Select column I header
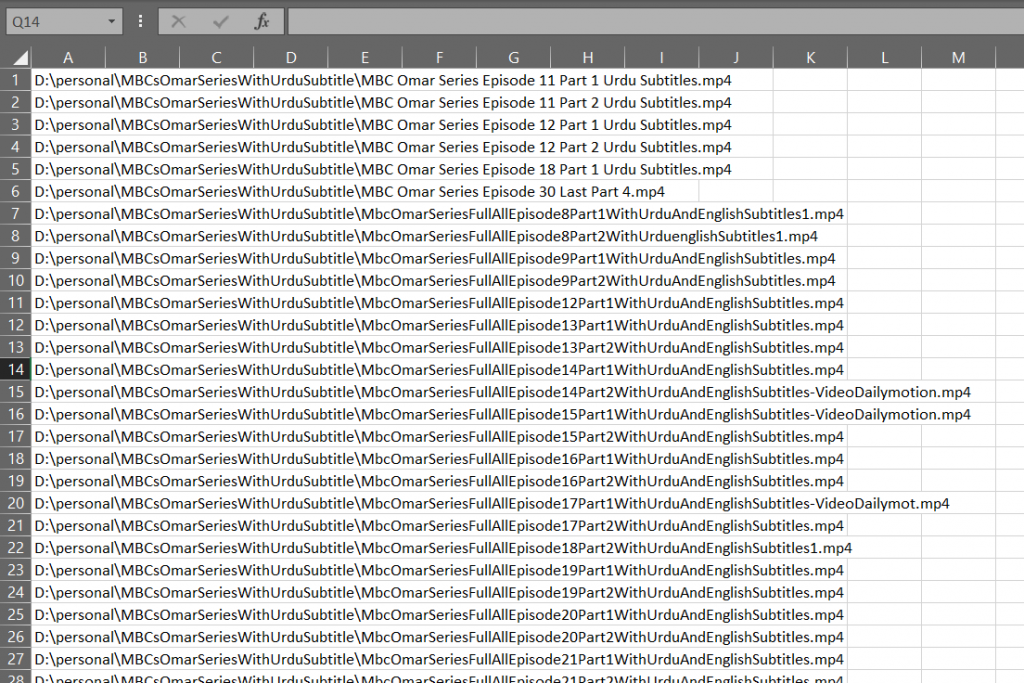This screenshot has width=1024, height=683. coord(662,57)
